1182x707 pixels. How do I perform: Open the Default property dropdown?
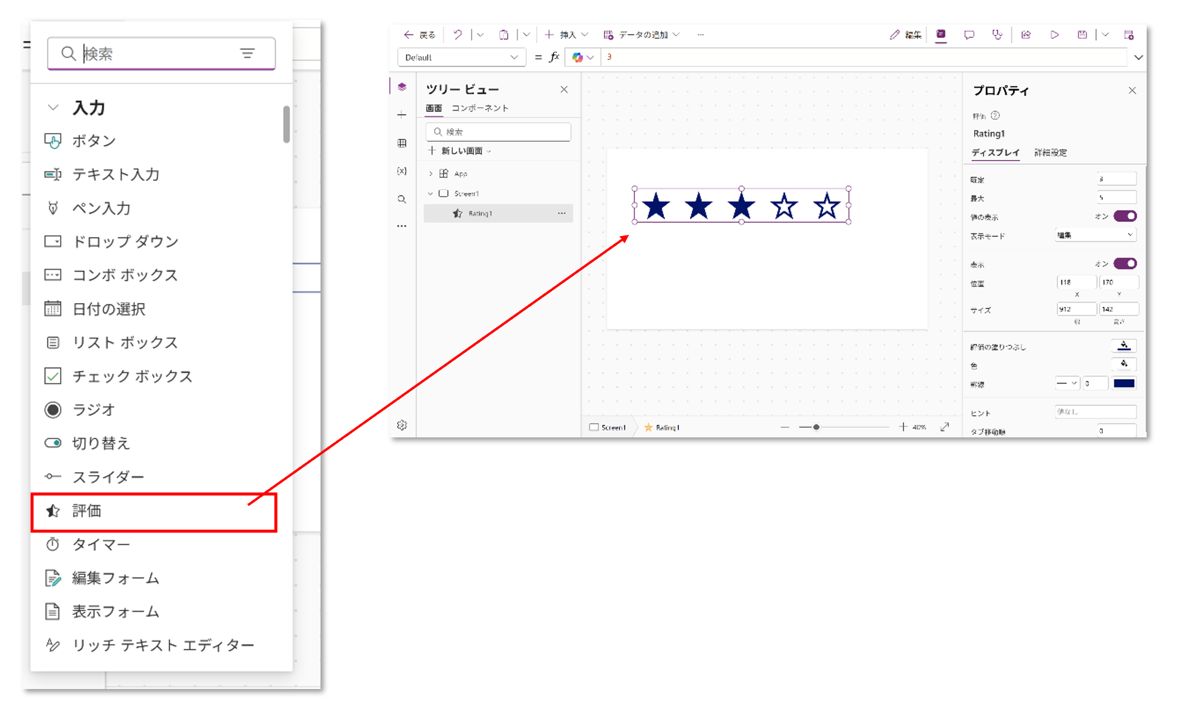(x=461, y=58)
